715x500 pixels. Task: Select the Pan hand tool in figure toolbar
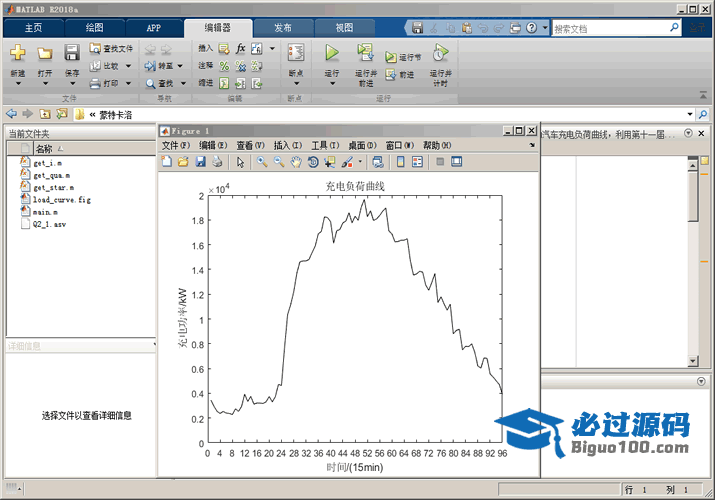tap(296, 161)
